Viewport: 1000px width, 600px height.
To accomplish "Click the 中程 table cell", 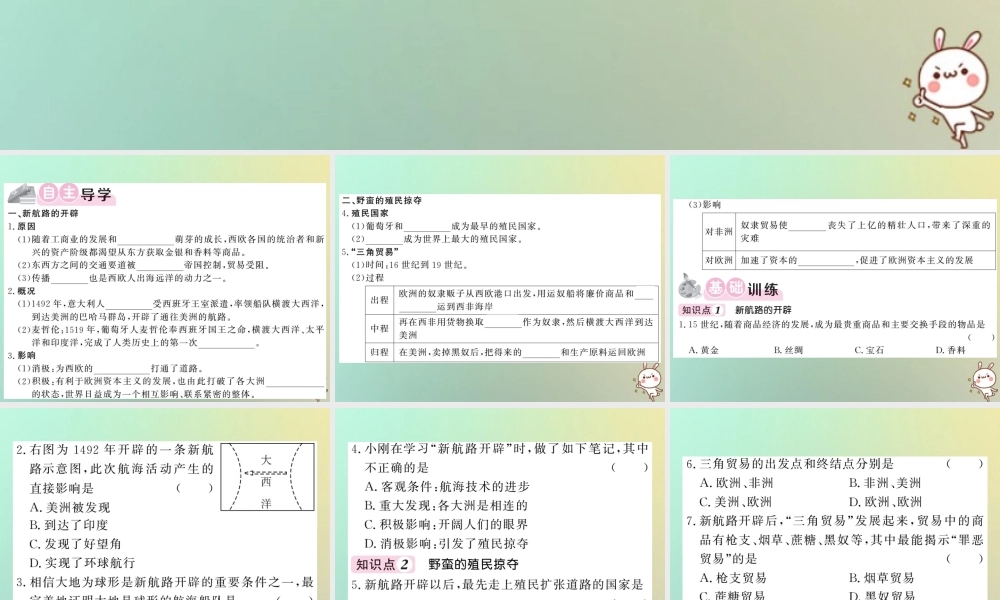I will point(379,328).
